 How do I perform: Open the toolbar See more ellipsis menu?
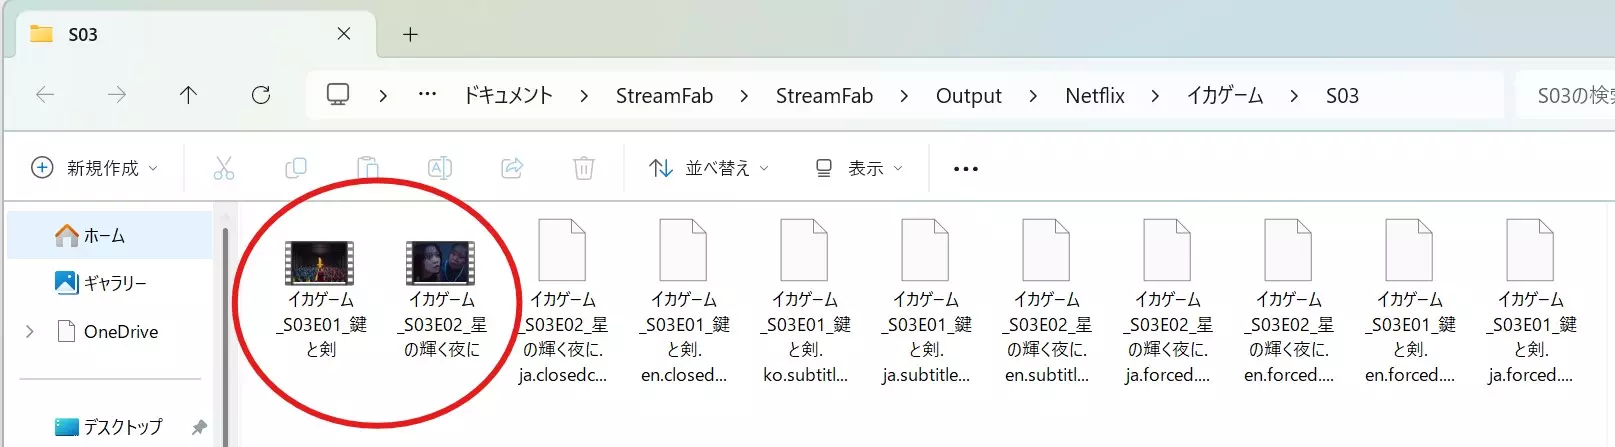tap(966, 169)
